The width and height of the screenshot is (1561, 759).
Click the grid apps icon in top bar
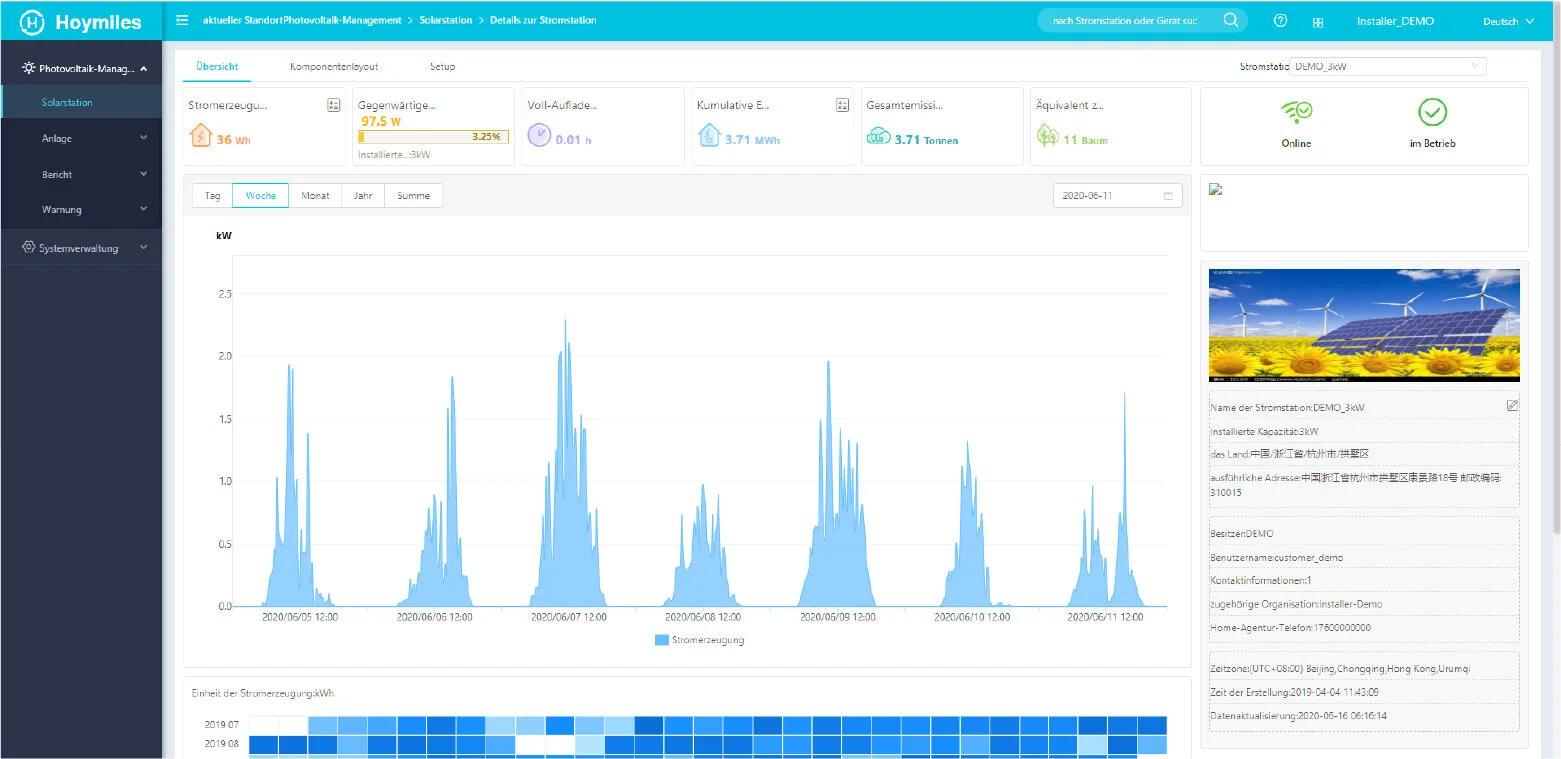point(1318,22)
